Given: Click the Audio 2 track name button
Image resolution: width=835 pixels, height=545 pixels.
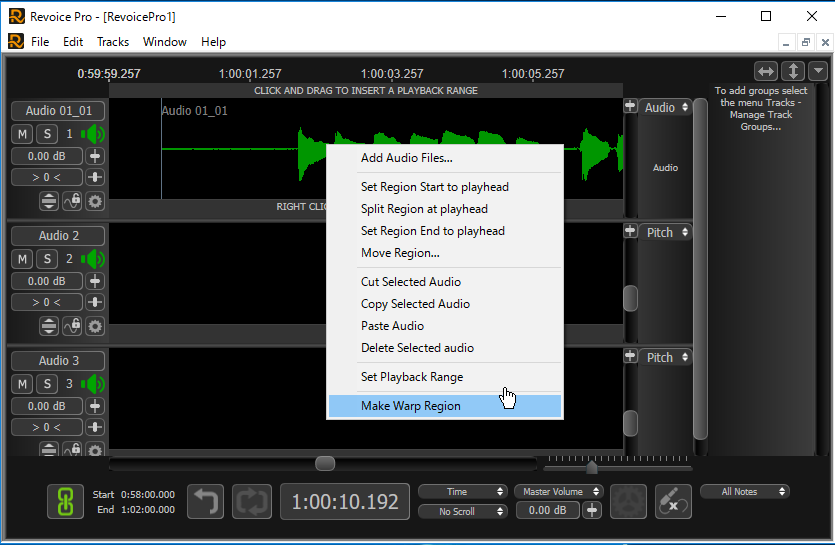Looking at the screenshot, I should [x=59, y=235].
